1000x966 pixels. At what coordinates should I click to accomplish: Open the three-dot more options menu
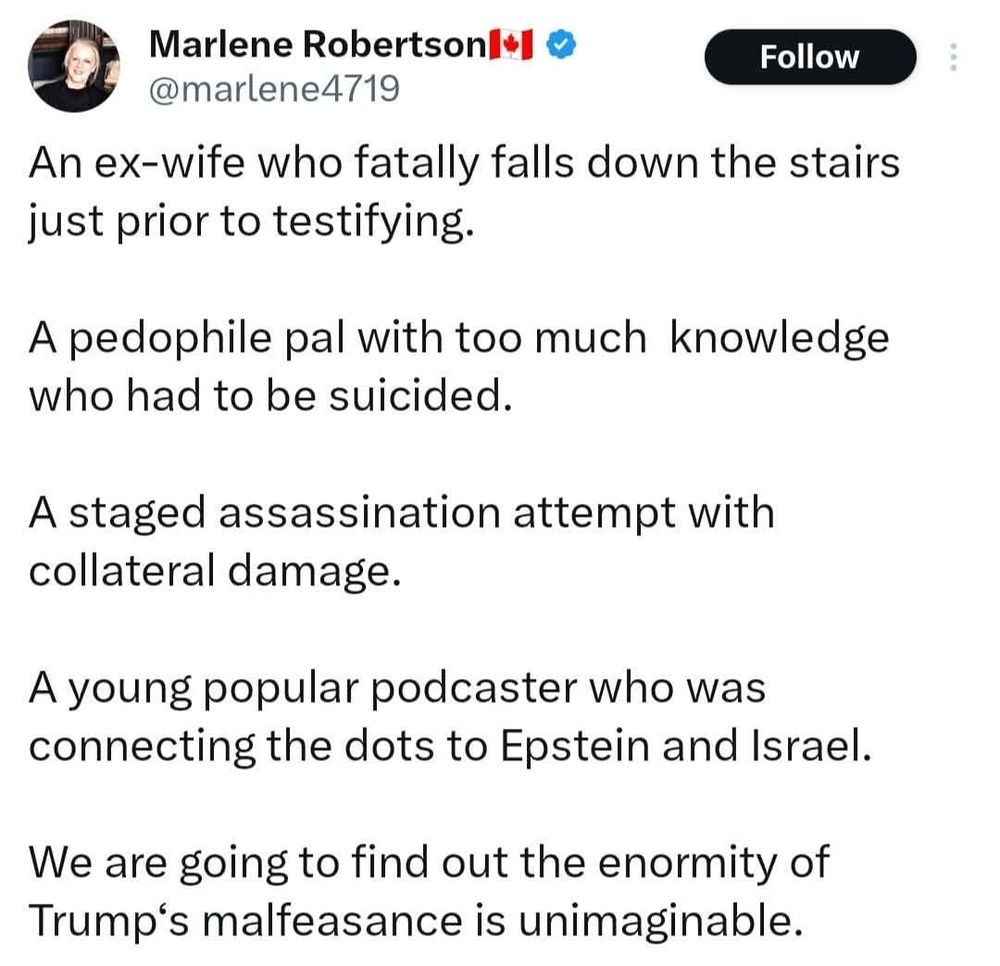953,57
